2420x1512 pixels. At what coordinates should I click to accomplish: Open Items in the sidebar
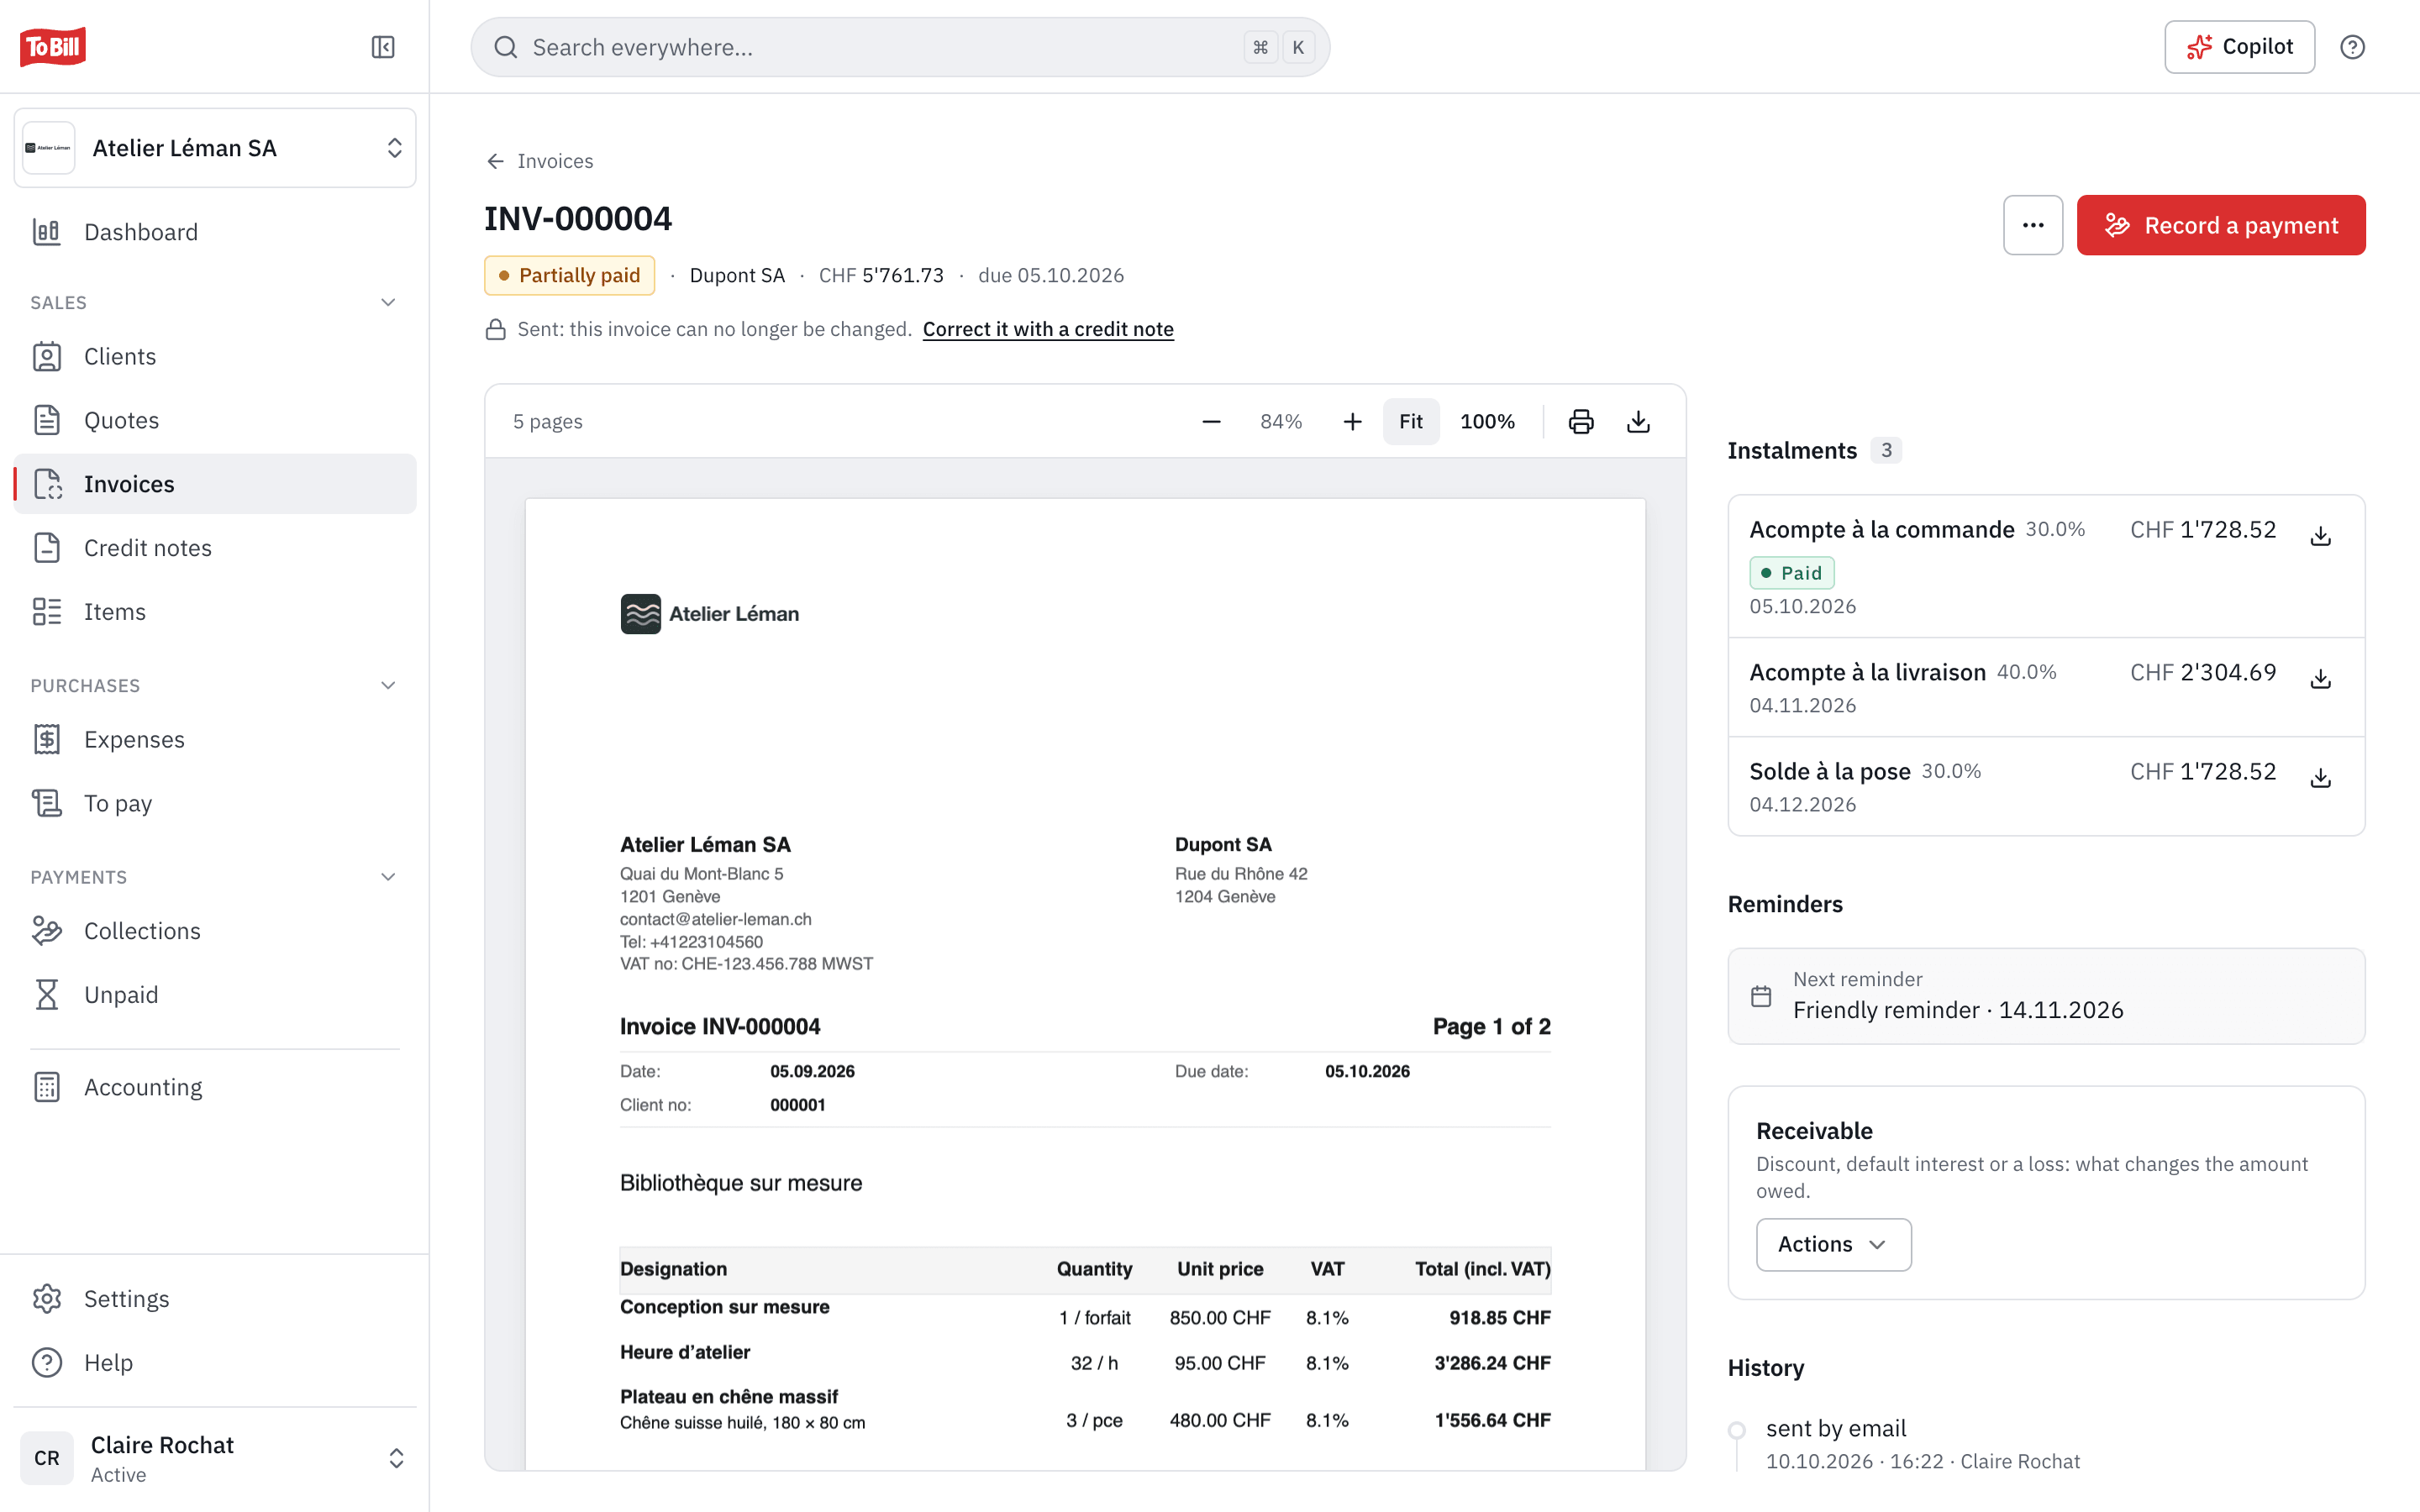215,612
